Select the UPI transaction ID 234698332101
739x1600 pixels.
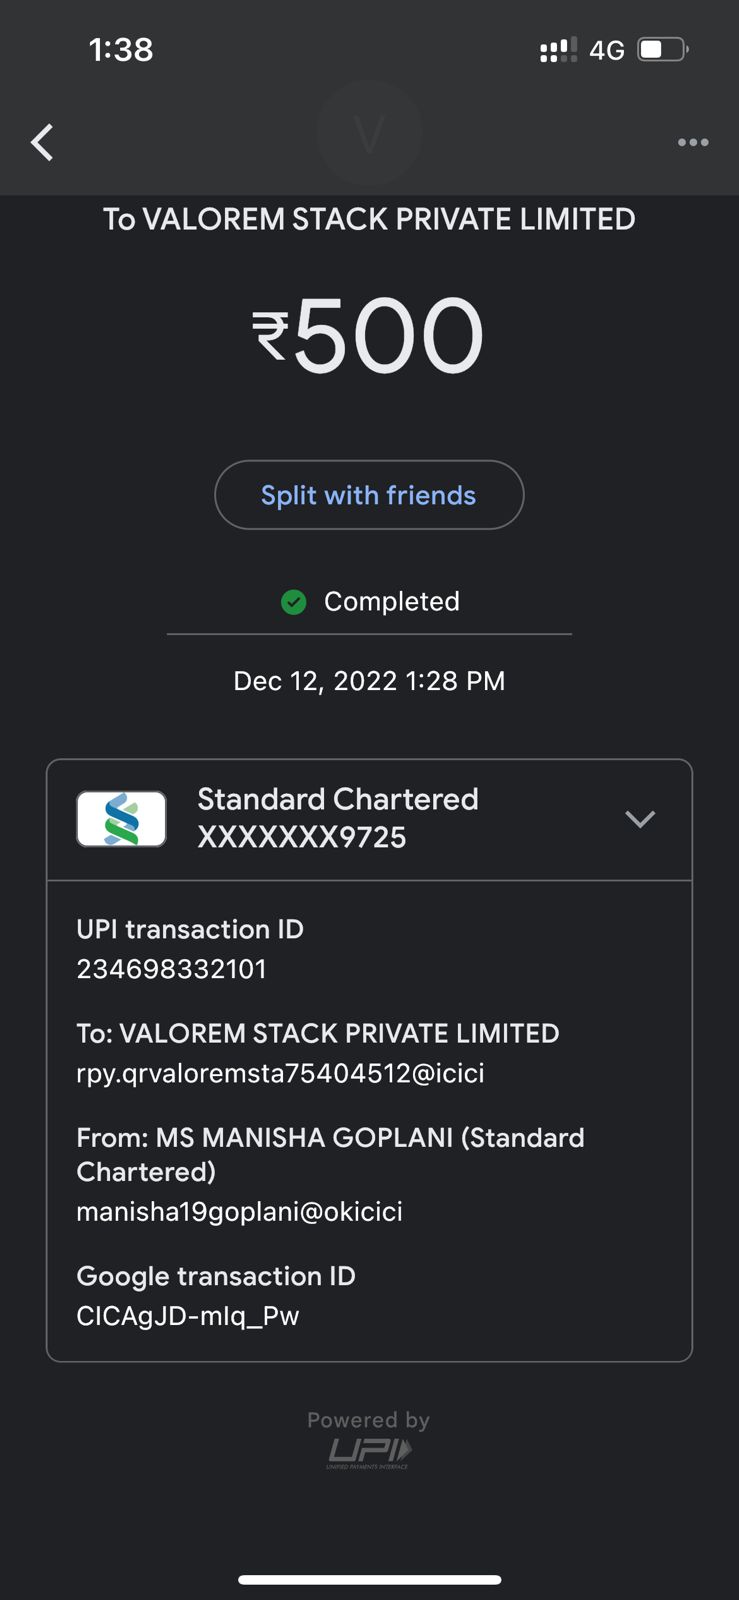172,969
